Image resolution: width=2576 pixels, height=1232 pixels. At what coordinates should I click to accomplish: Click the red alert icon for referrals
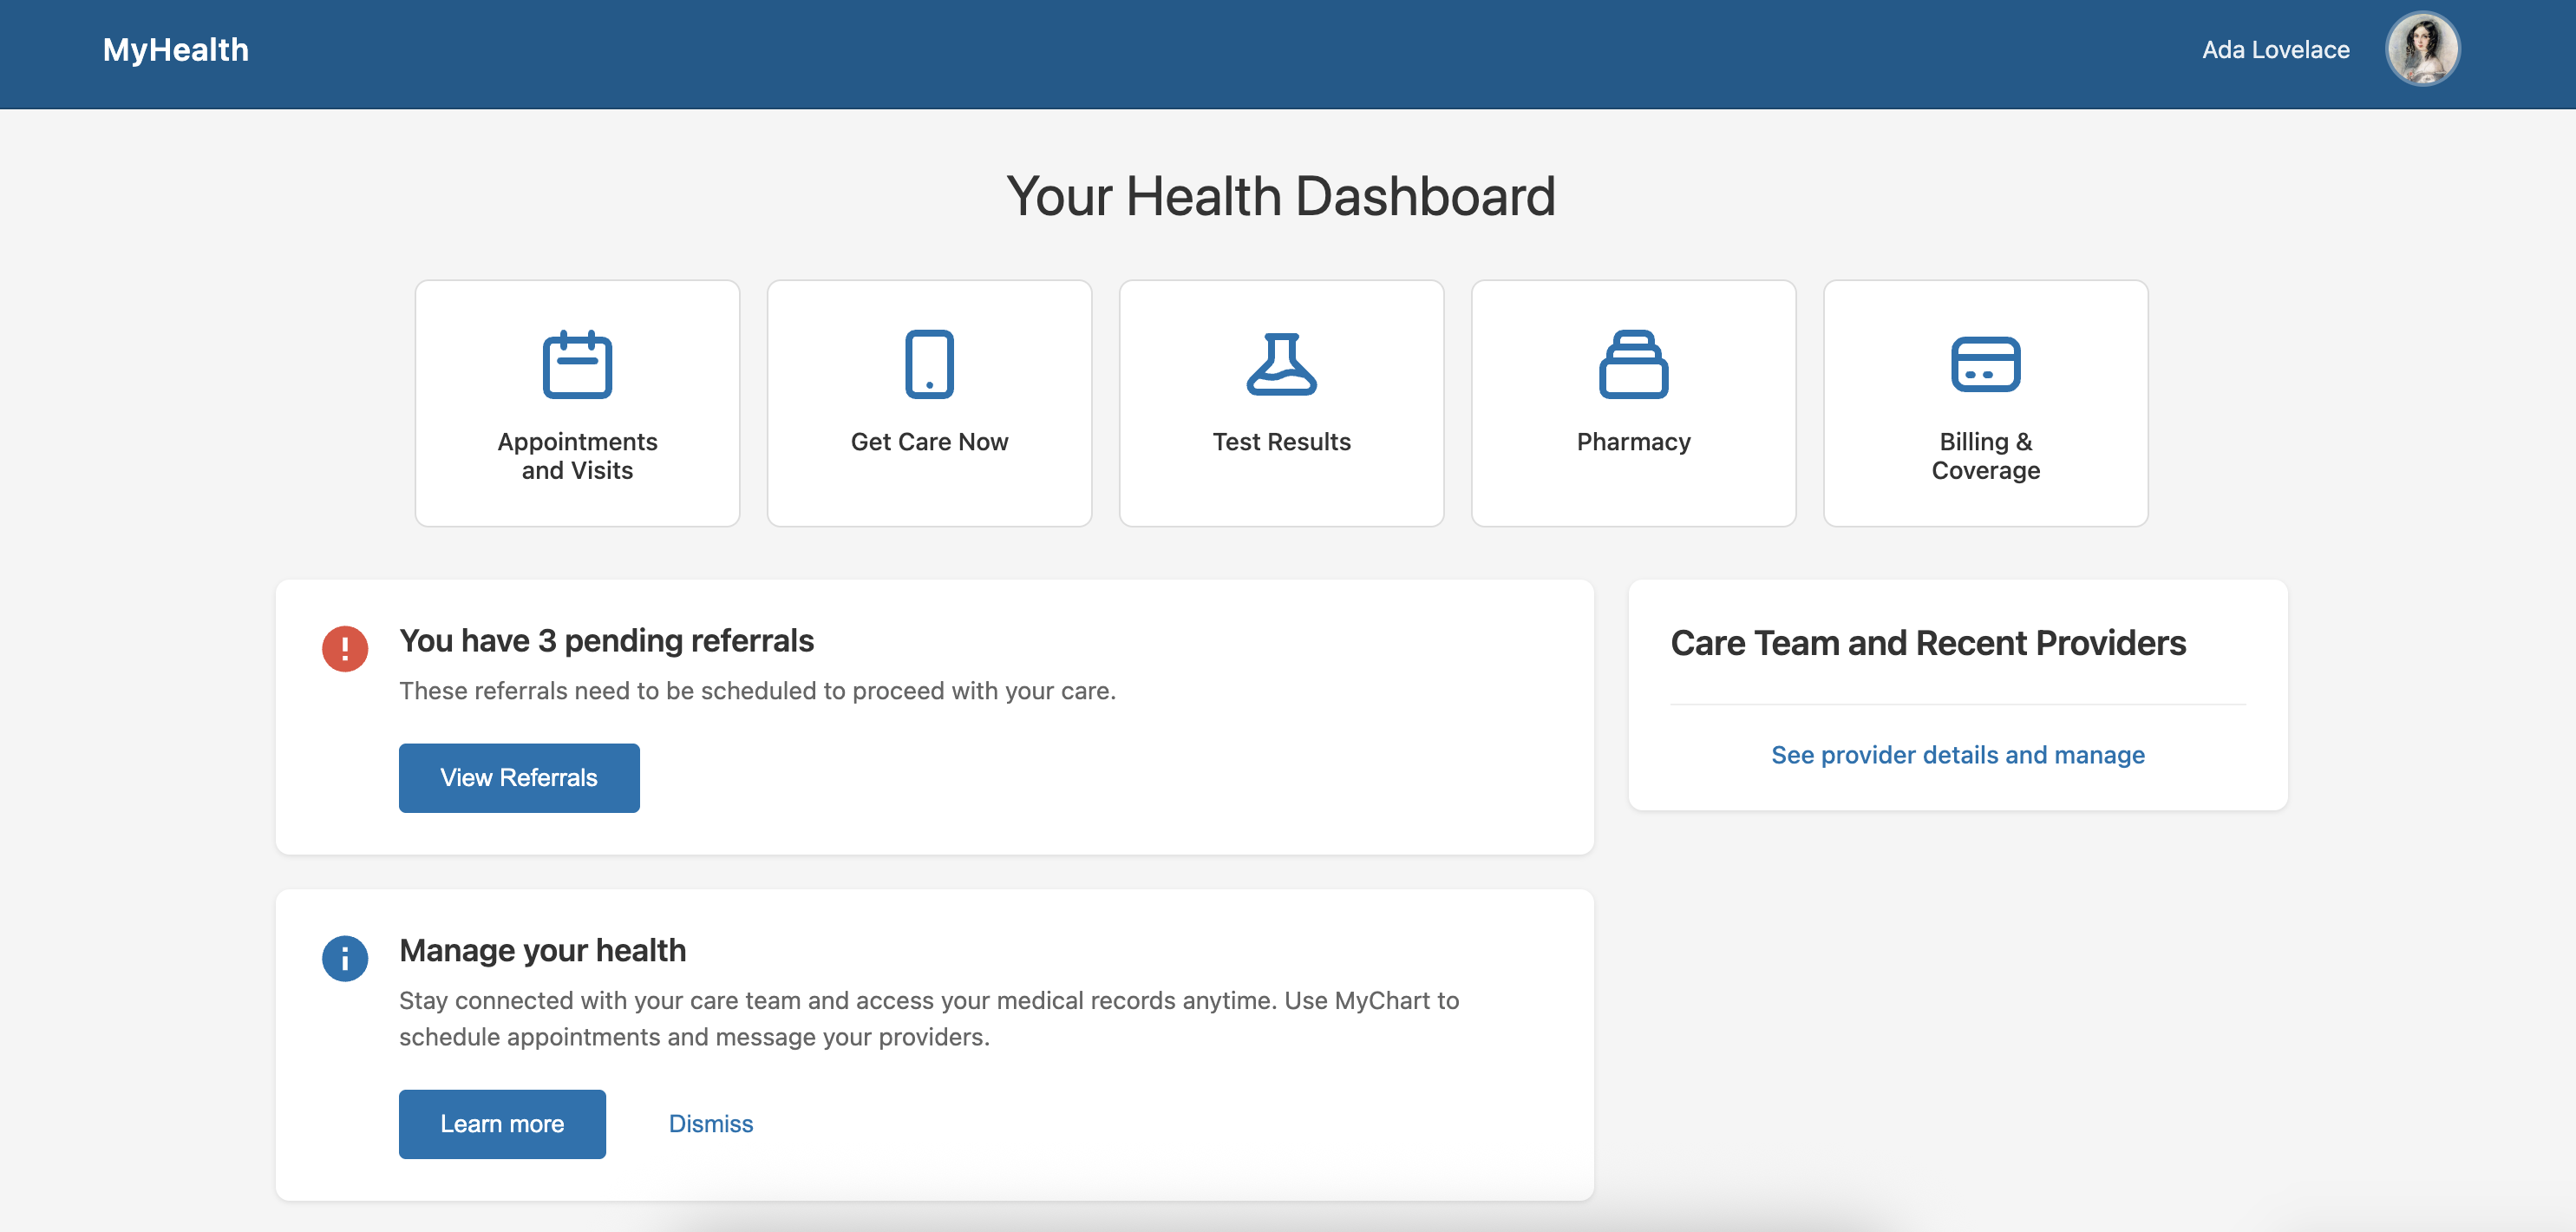click(345, 649)
